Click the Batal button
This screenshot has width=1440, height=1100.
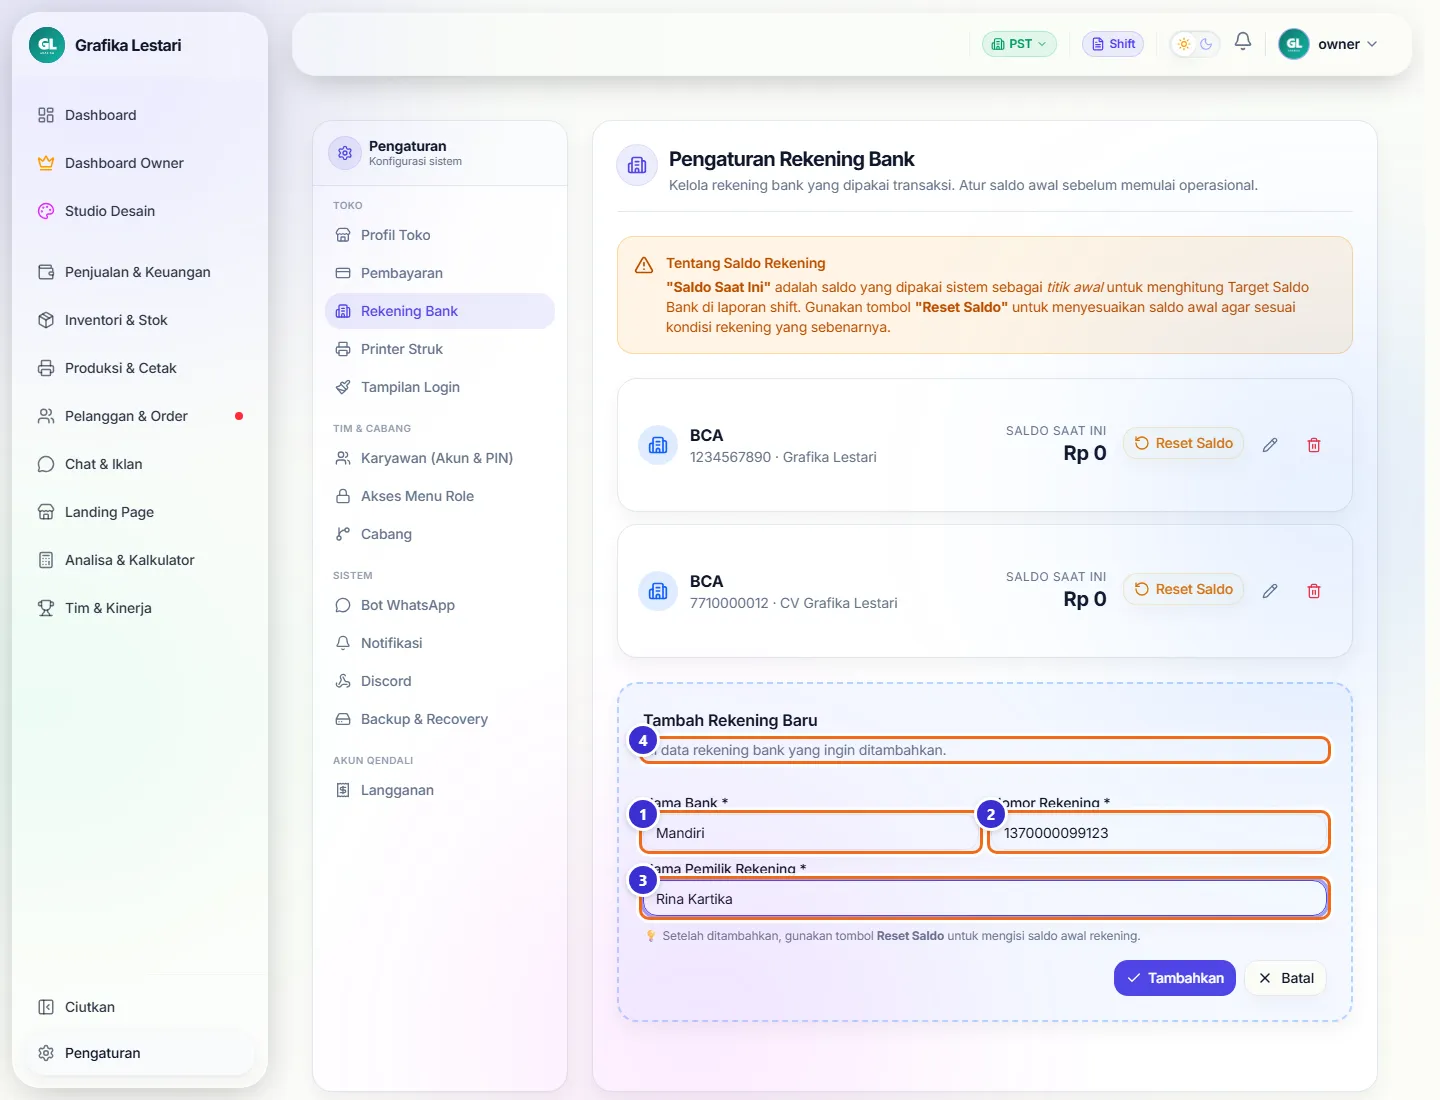coord(1286,978)
